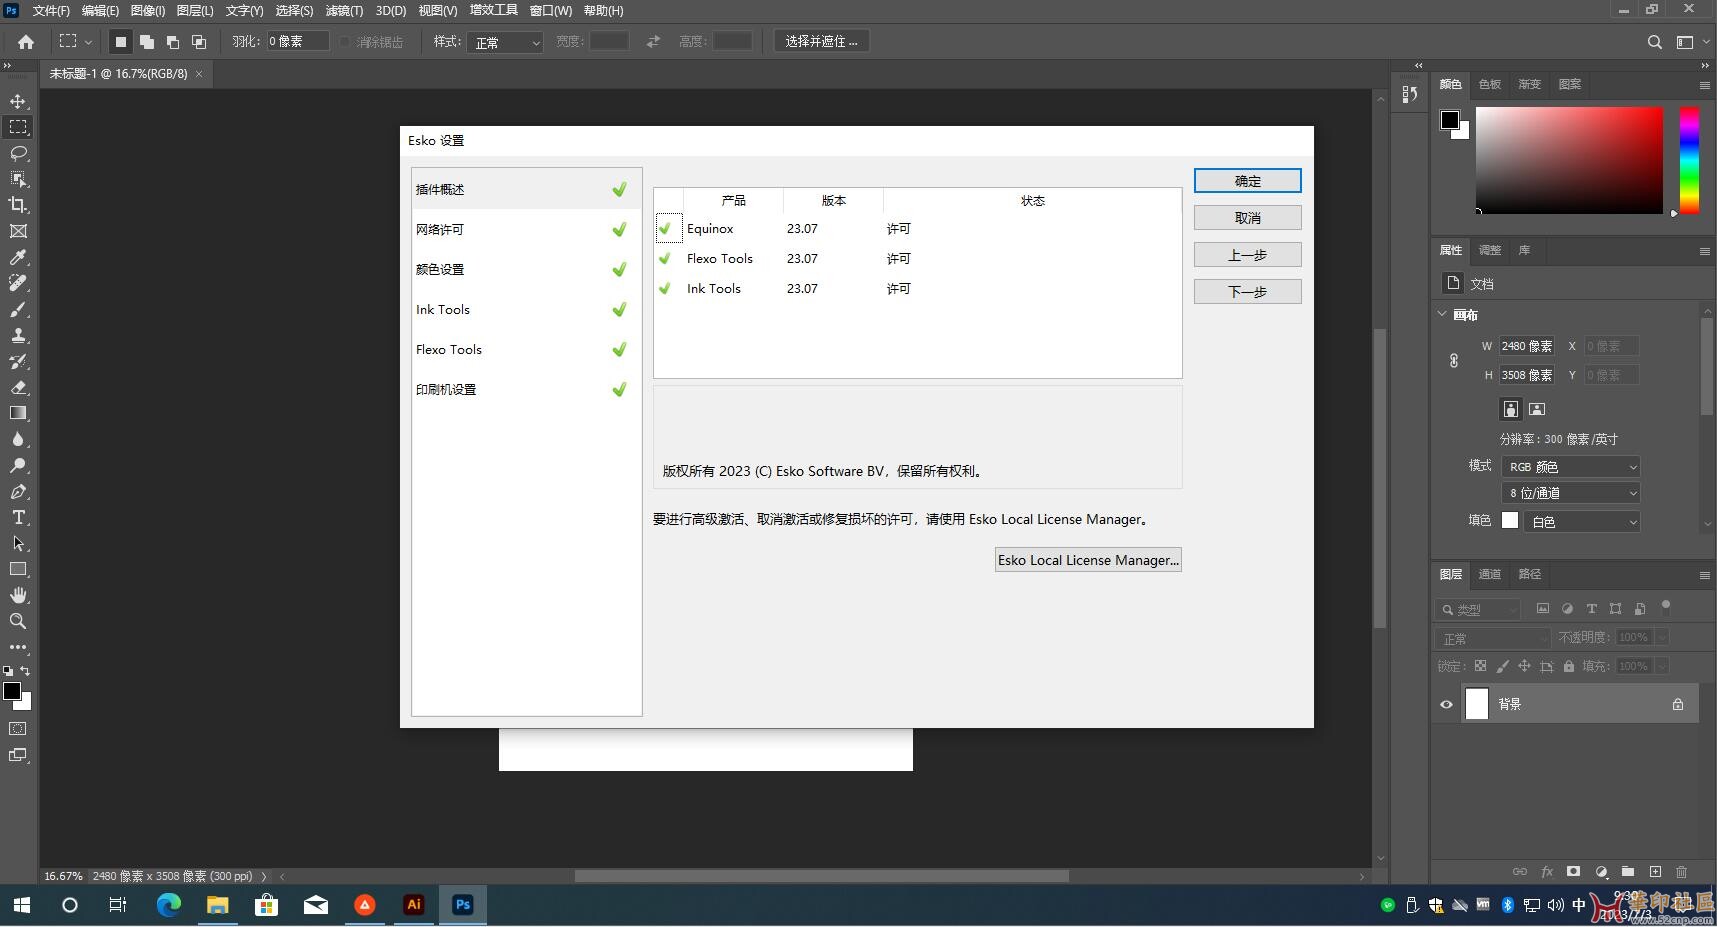Switch to the 通道 channels tab
Screen dimensions: 1717x927
[x=1490, y=574]
